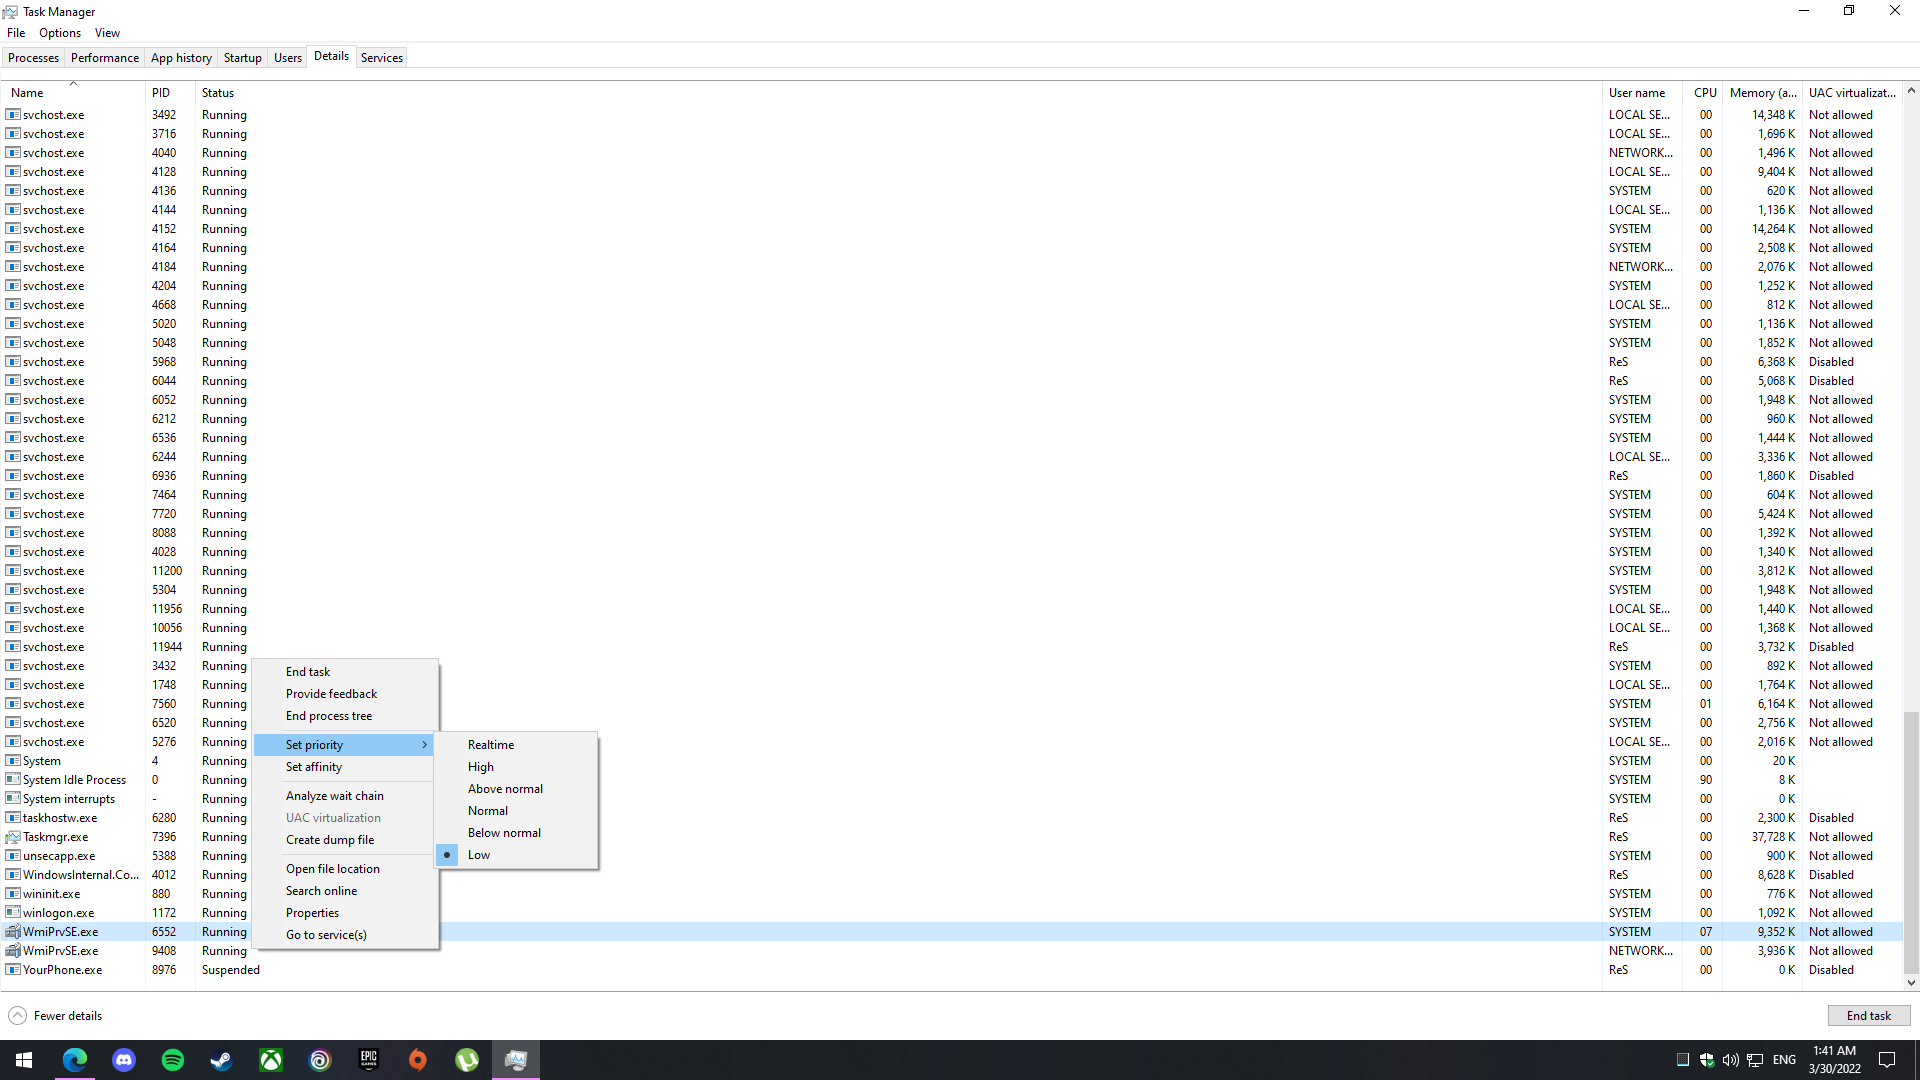
Task: Set priority to Realtime
Action: point(490,745)
